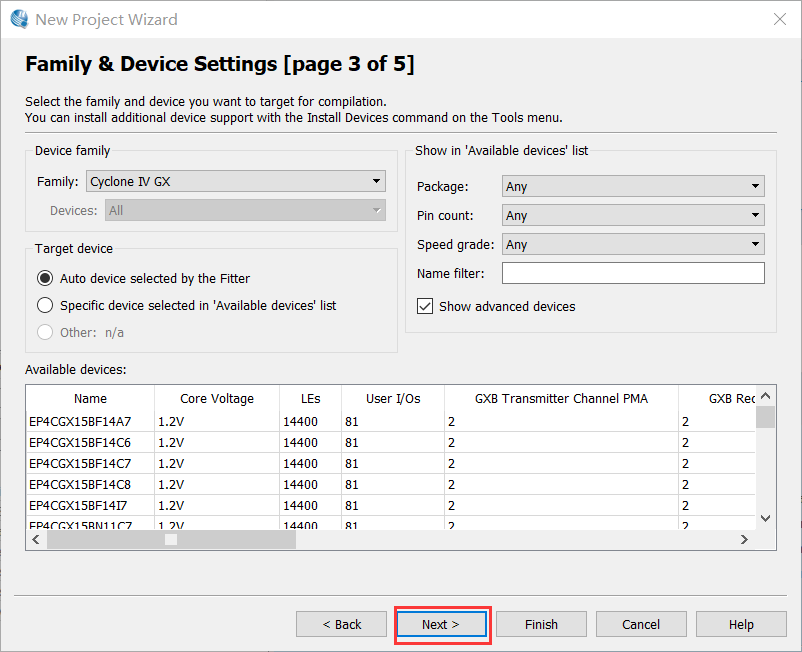The image size is (802, 652).
Task: Click the Name column header
Action: [90, 398]
